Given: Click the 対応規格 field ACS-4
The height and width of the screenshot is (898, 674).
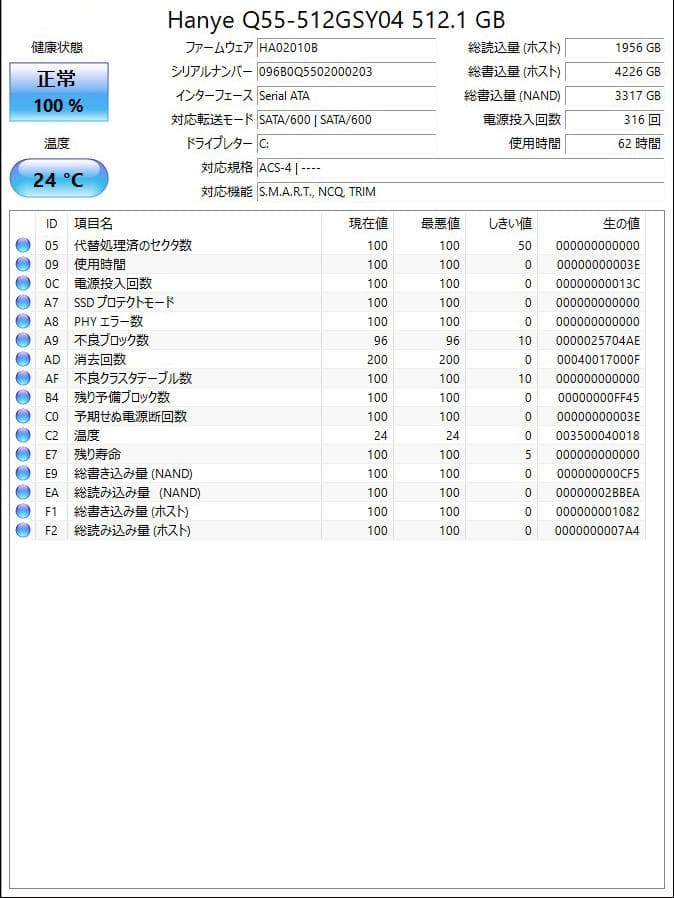Looking at the screenshot, I should [x=460, y=168].
